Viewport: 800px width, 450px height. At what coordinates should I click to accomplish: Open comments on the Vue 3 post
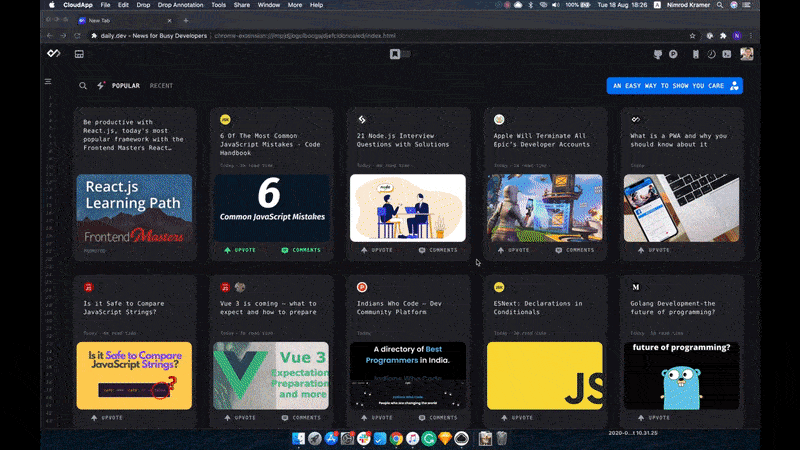(301, 417)
